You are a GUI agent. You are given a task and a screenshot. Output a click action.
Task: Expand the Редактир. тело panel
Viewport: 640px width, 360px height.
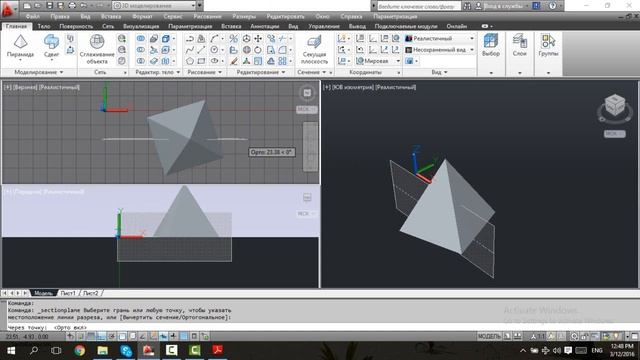(158, 72)
